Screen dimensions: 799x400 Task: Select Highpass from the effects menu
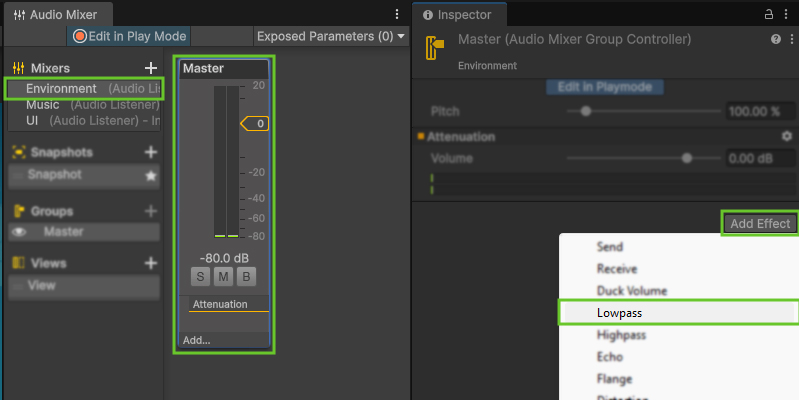(x=622, y=335)
